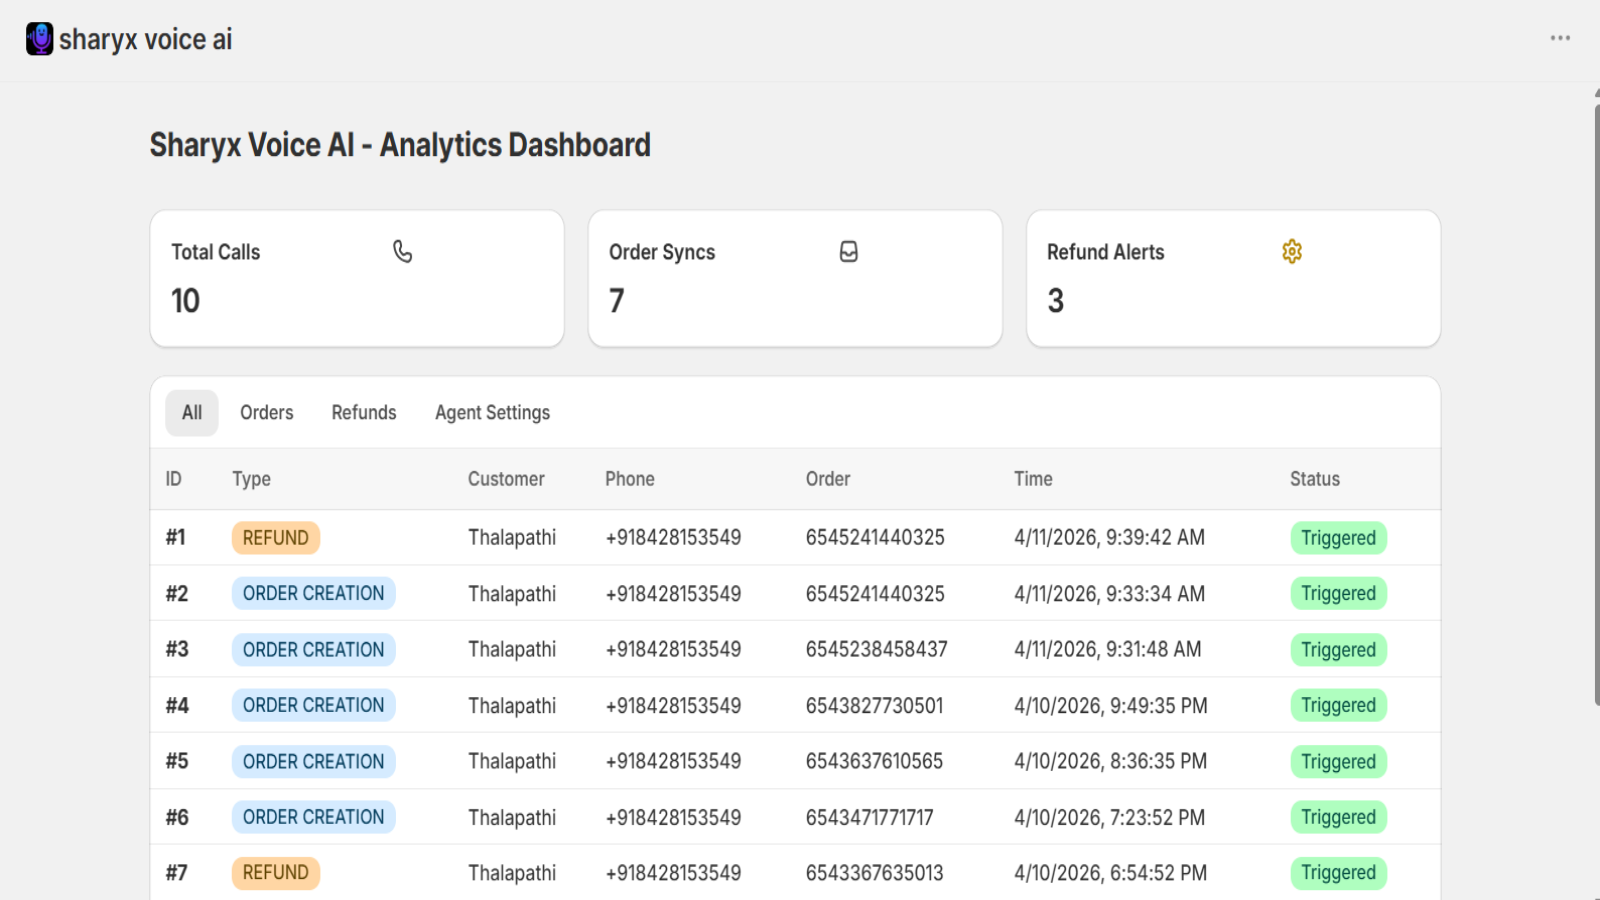Select row ID #2

[x=177, y=594]
